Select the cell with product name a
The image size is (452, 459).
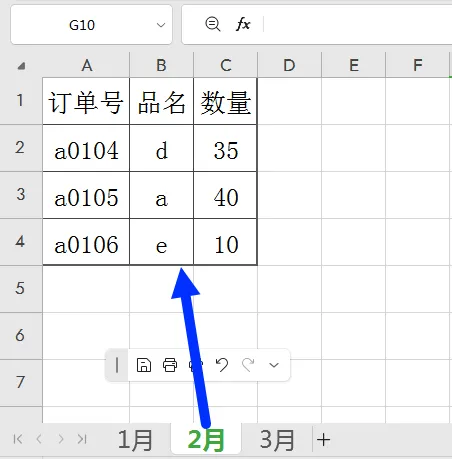(161, 195)
